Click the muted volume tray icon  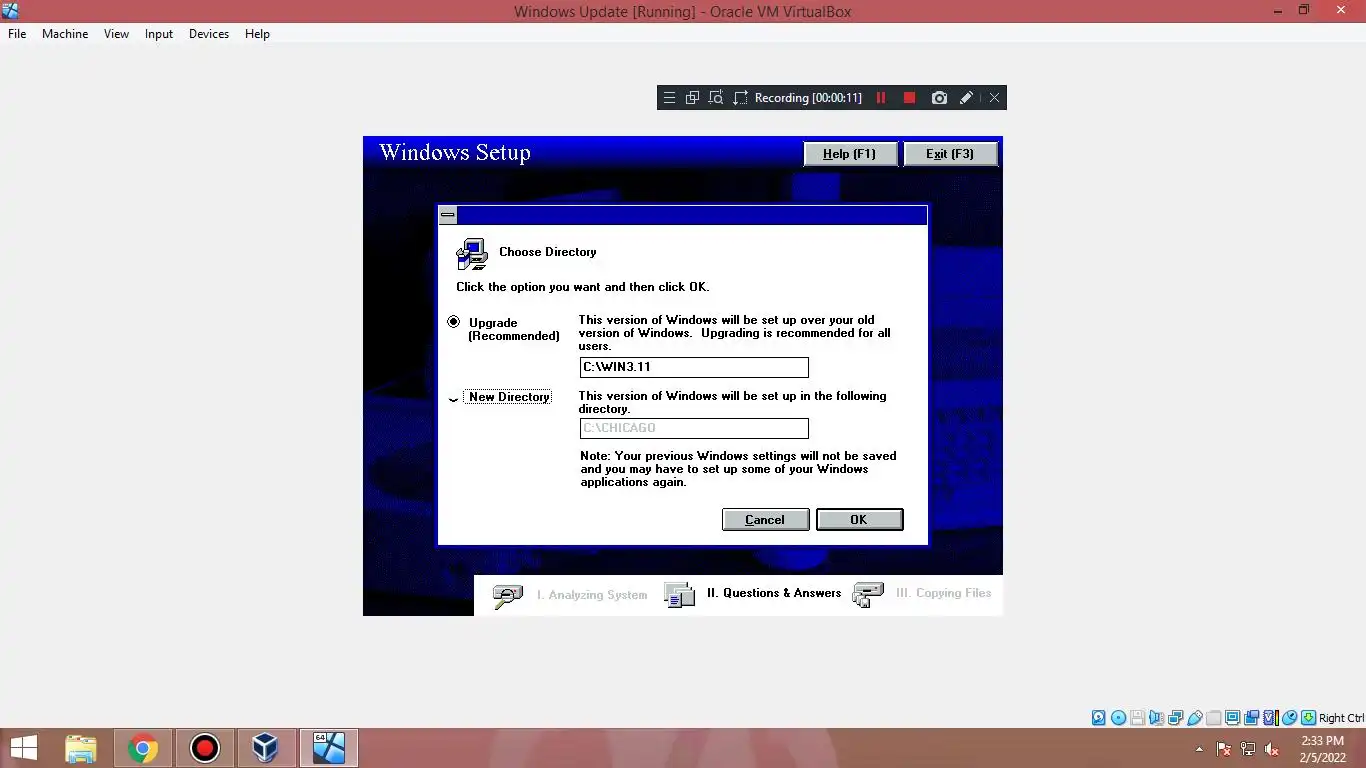pyautogui.click(x=1272, y=749)
